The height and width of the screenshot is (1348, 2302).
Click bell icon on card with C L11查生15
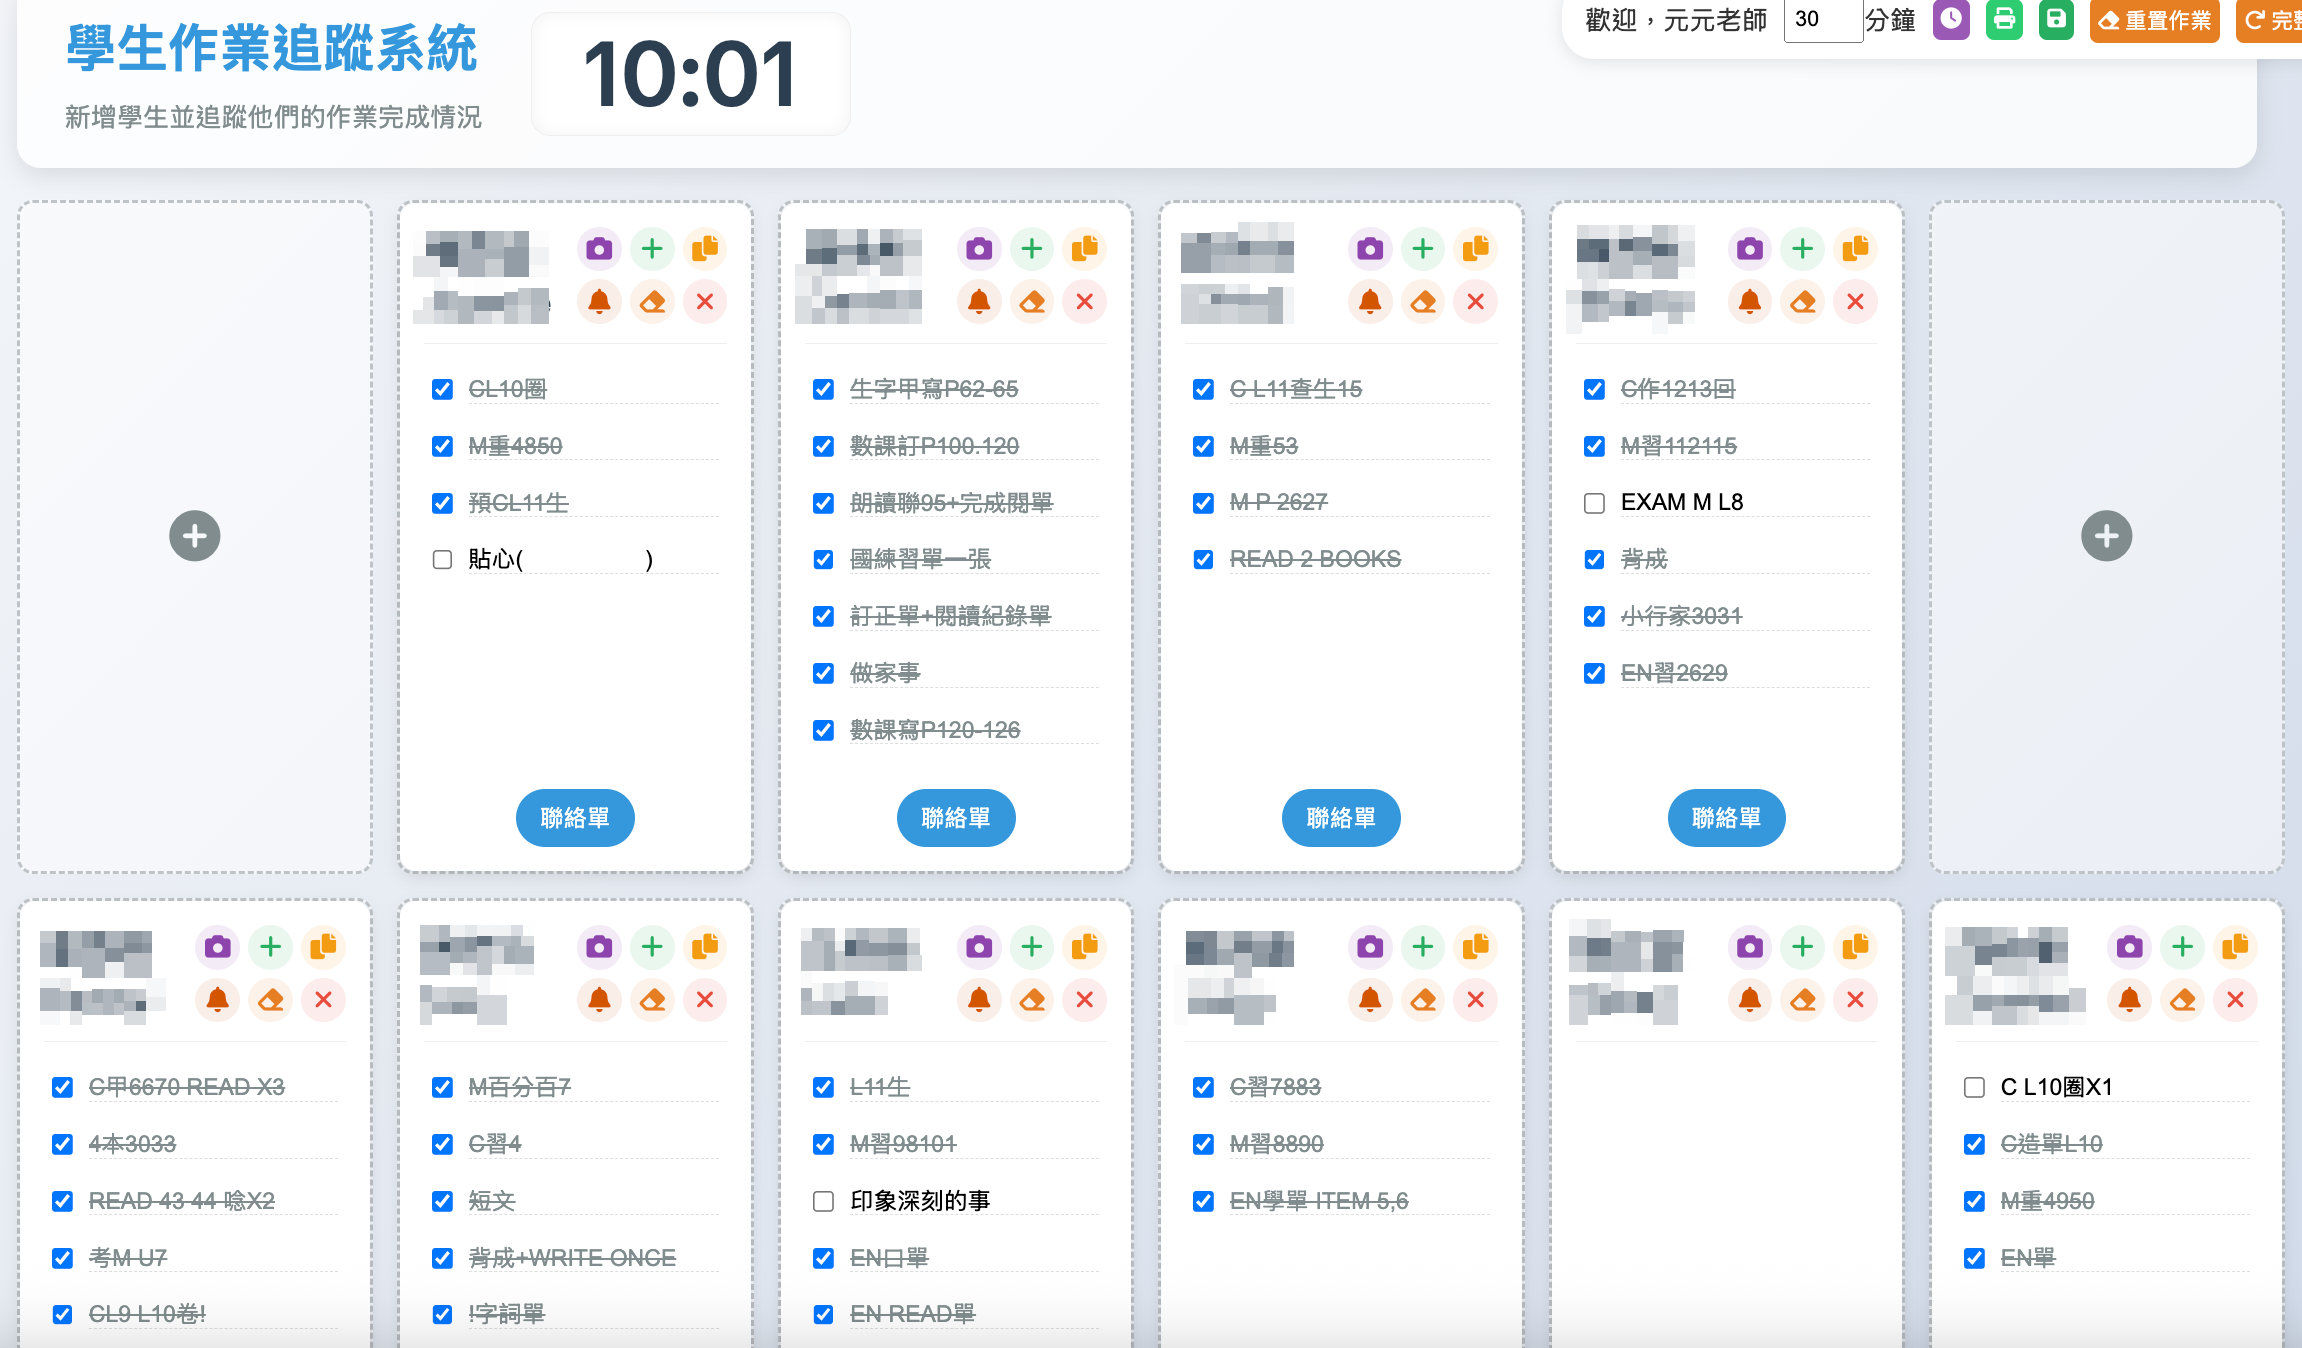(x=1370, y=302)
